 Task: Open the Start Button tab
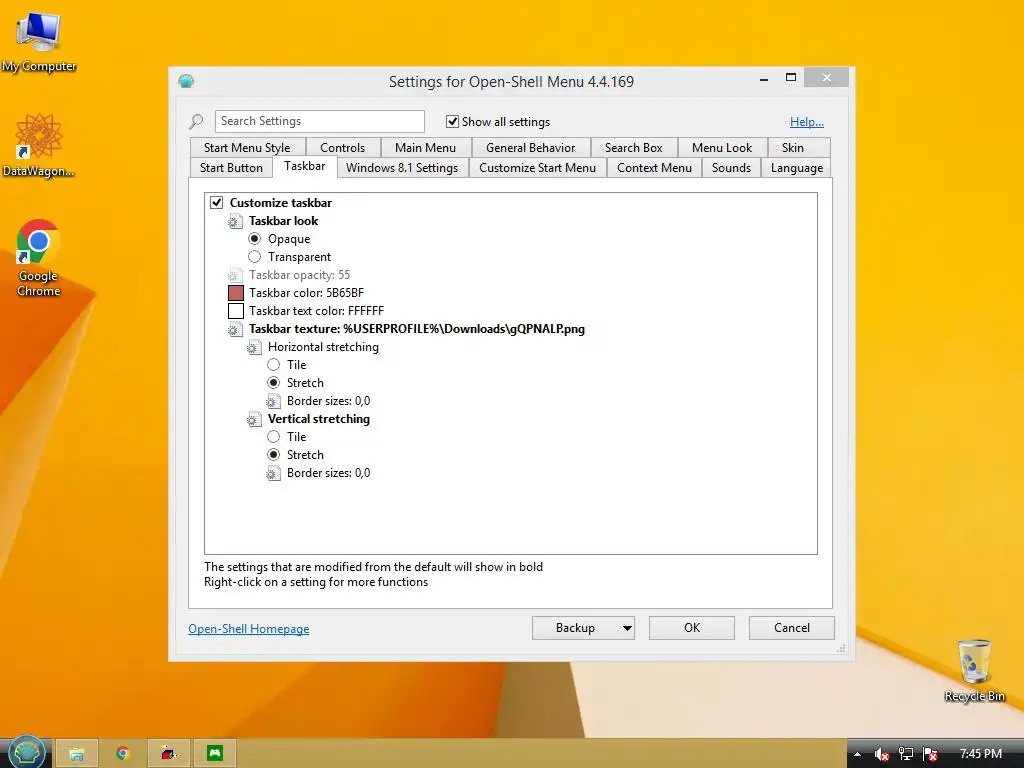pyautogui.click(x=231, y=168)
